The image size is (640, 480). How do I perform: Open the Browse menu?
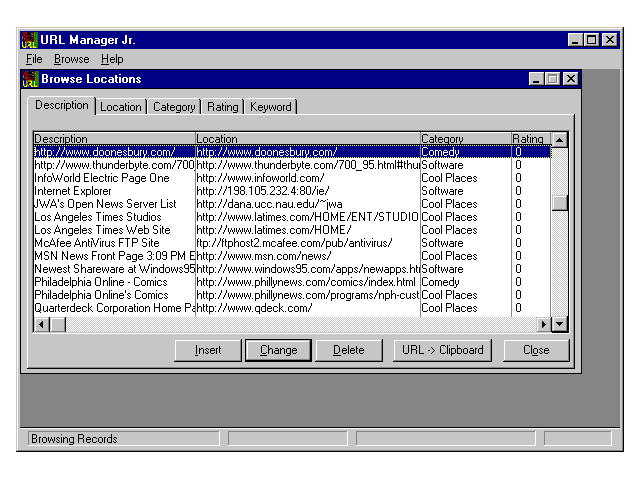71,59
